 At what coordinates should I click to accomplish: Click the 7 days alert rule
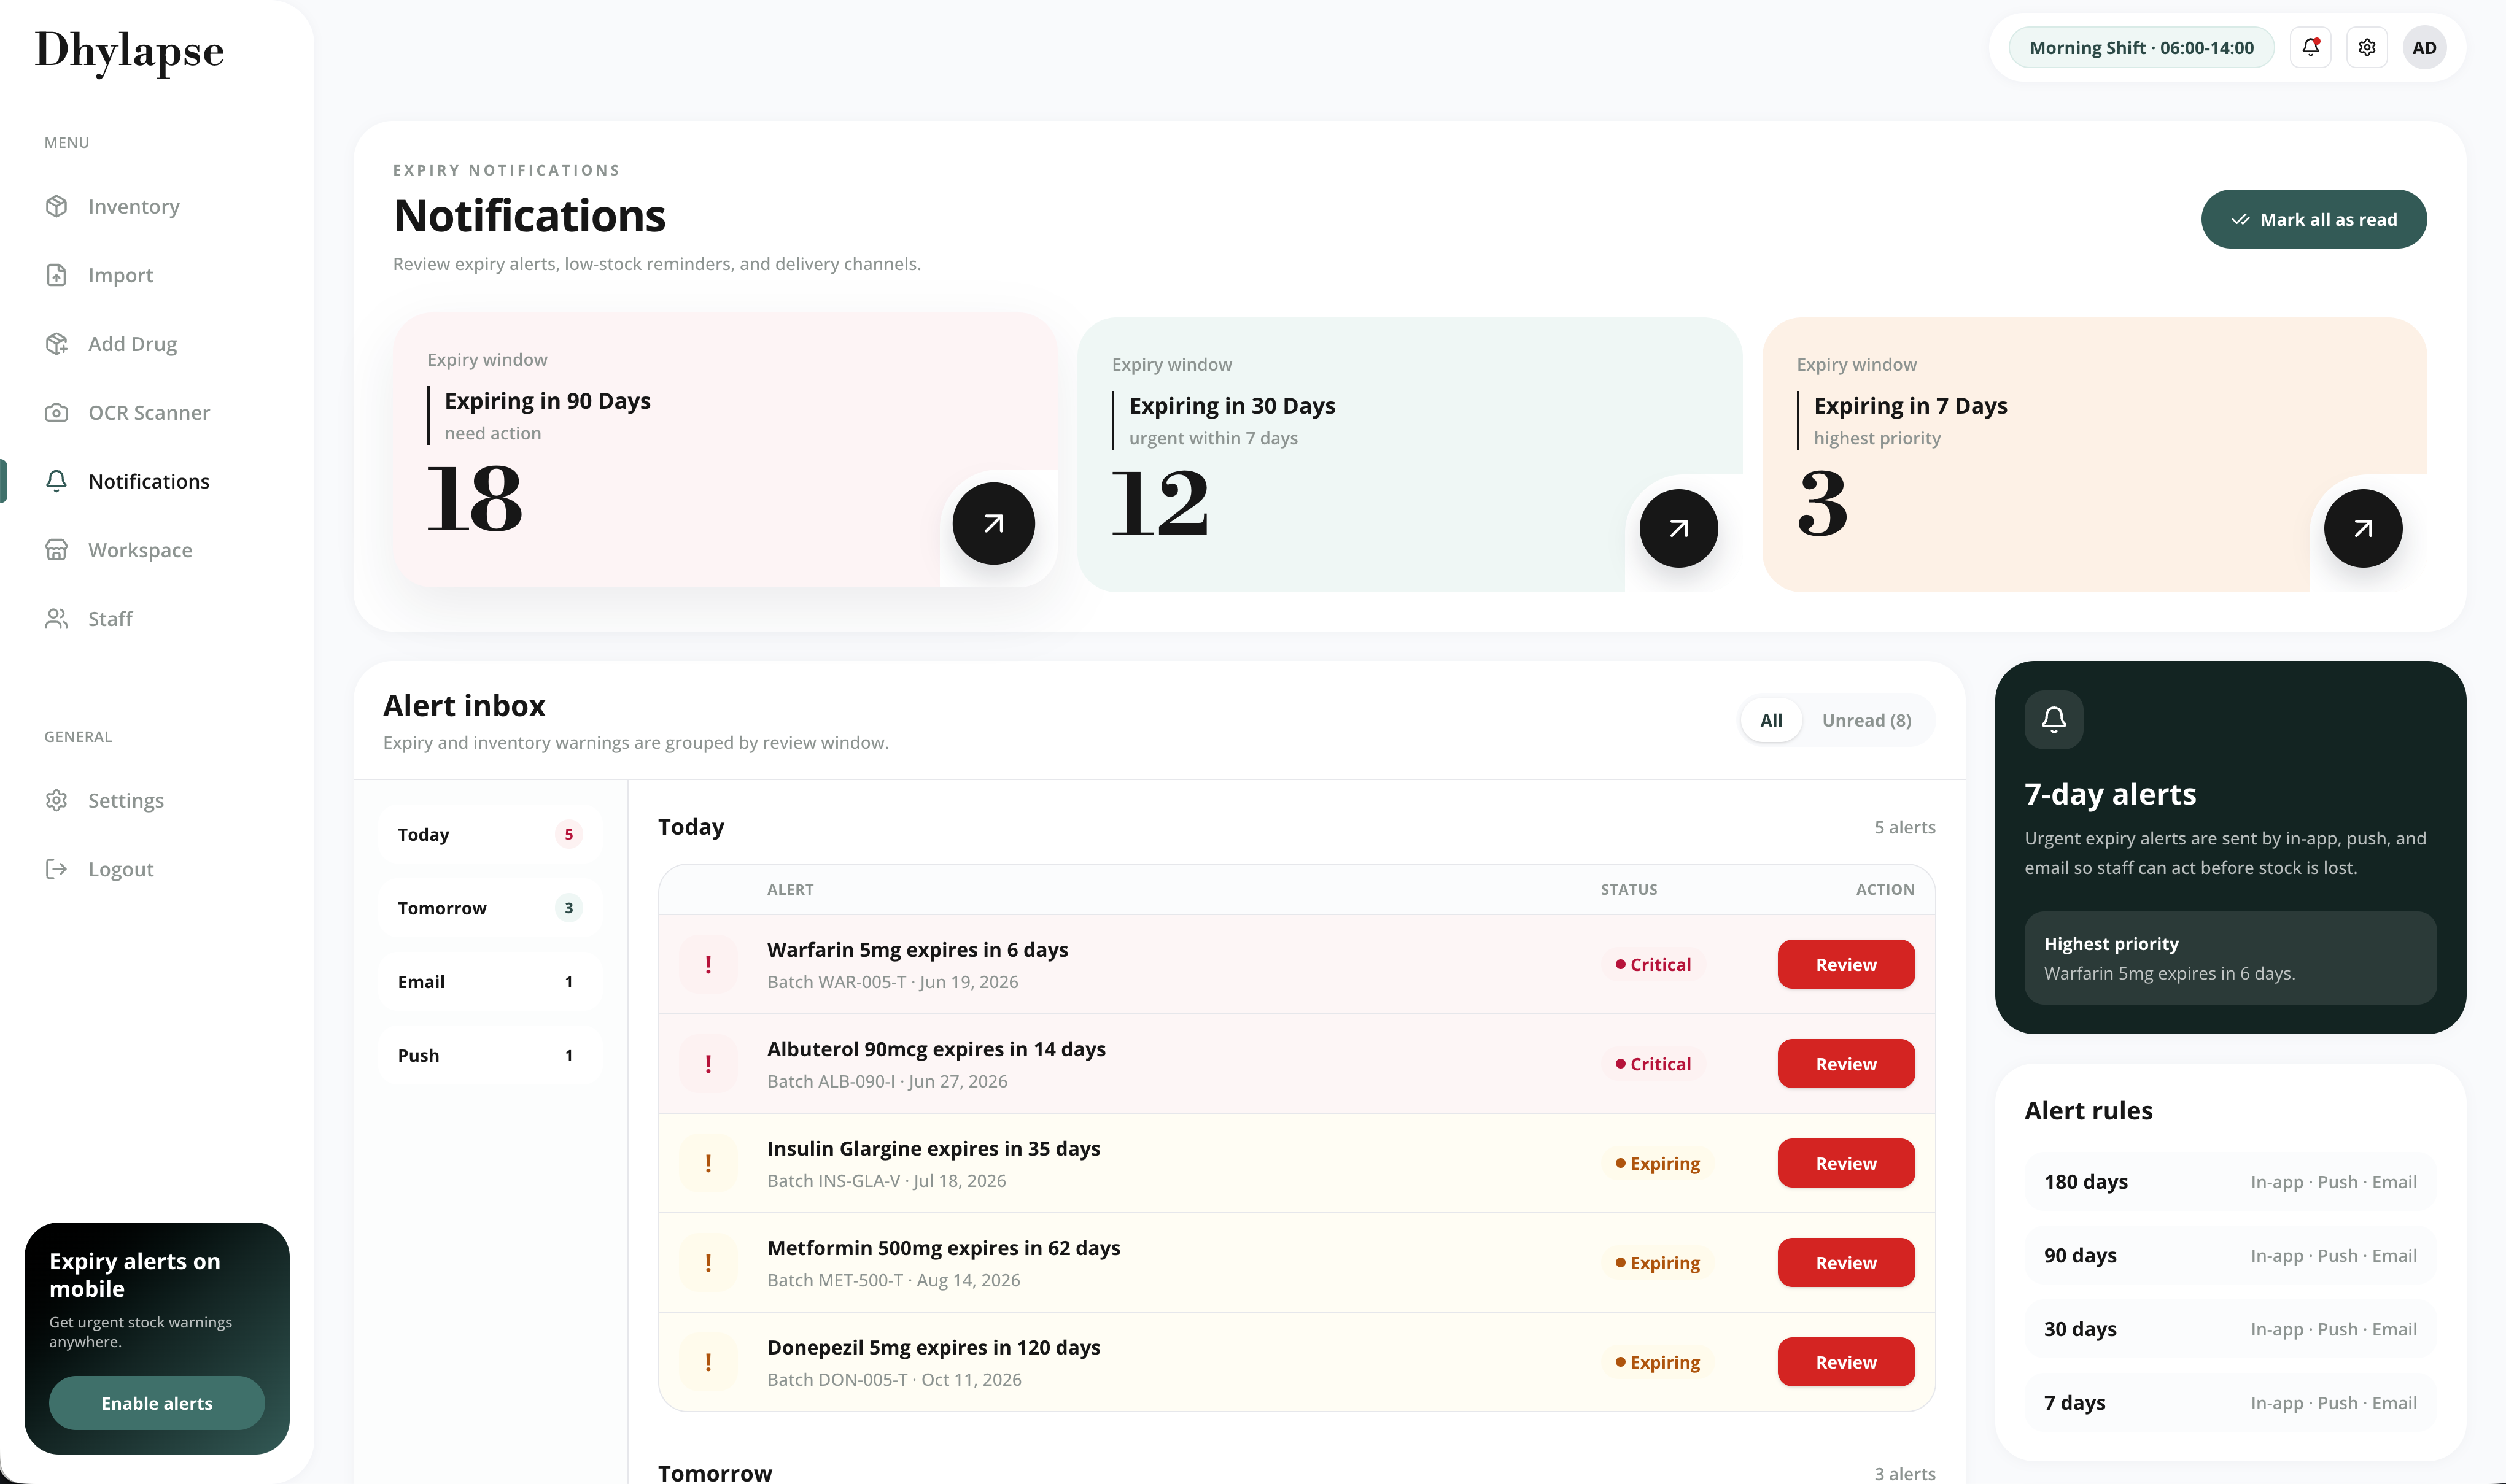pyautogui.click(x=2230, y=1403)
